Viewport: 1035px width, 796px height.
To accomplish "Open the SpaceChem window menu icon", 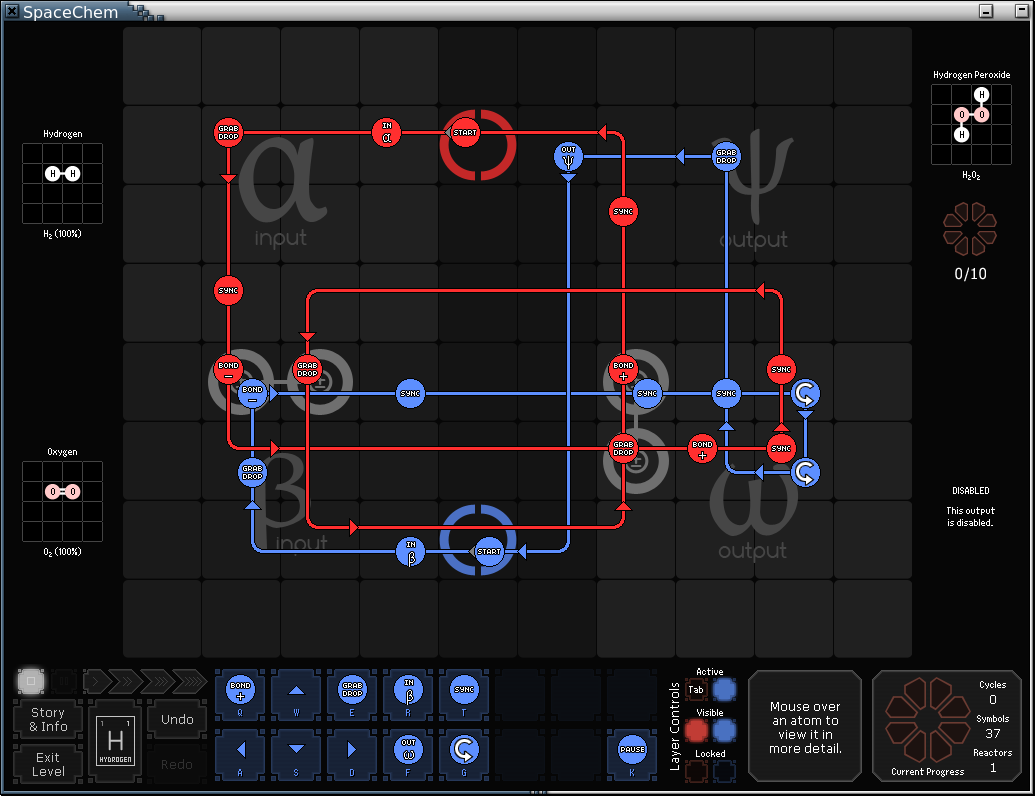I will 11,11.
